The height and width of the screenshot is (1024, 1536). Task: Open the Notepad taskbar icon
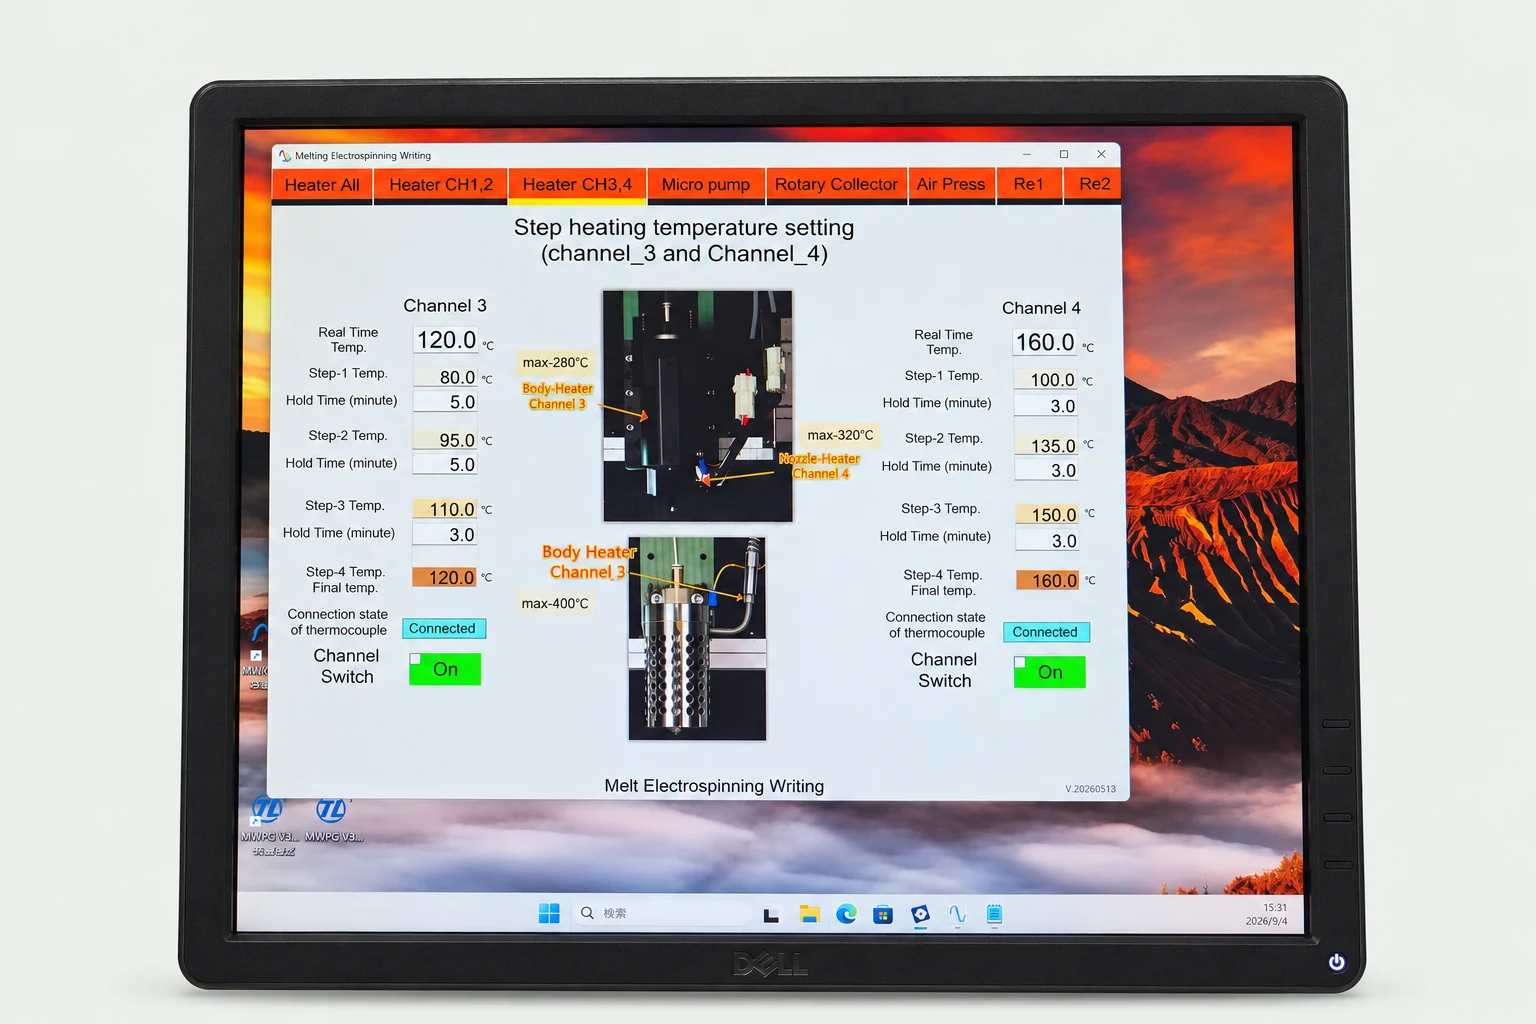pyautogui.click(x=994, y=914)
